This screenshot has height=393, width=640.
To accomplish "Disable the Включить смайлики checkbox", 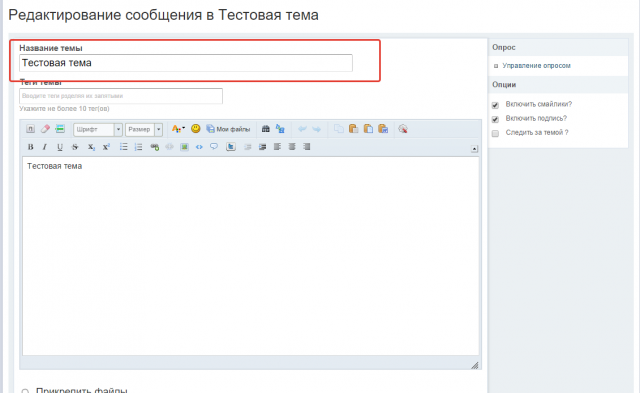I will [x=495, y=105].
